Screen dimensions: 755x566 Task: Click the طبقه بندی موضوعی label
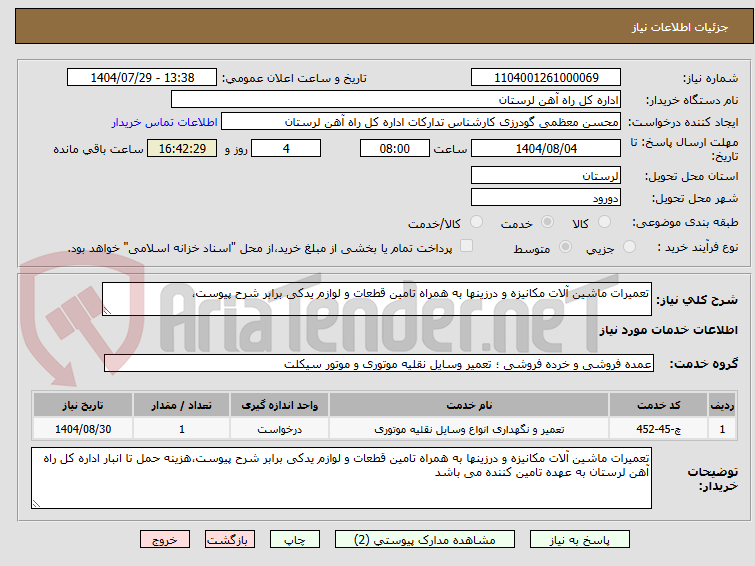click(x=685, y=222)
